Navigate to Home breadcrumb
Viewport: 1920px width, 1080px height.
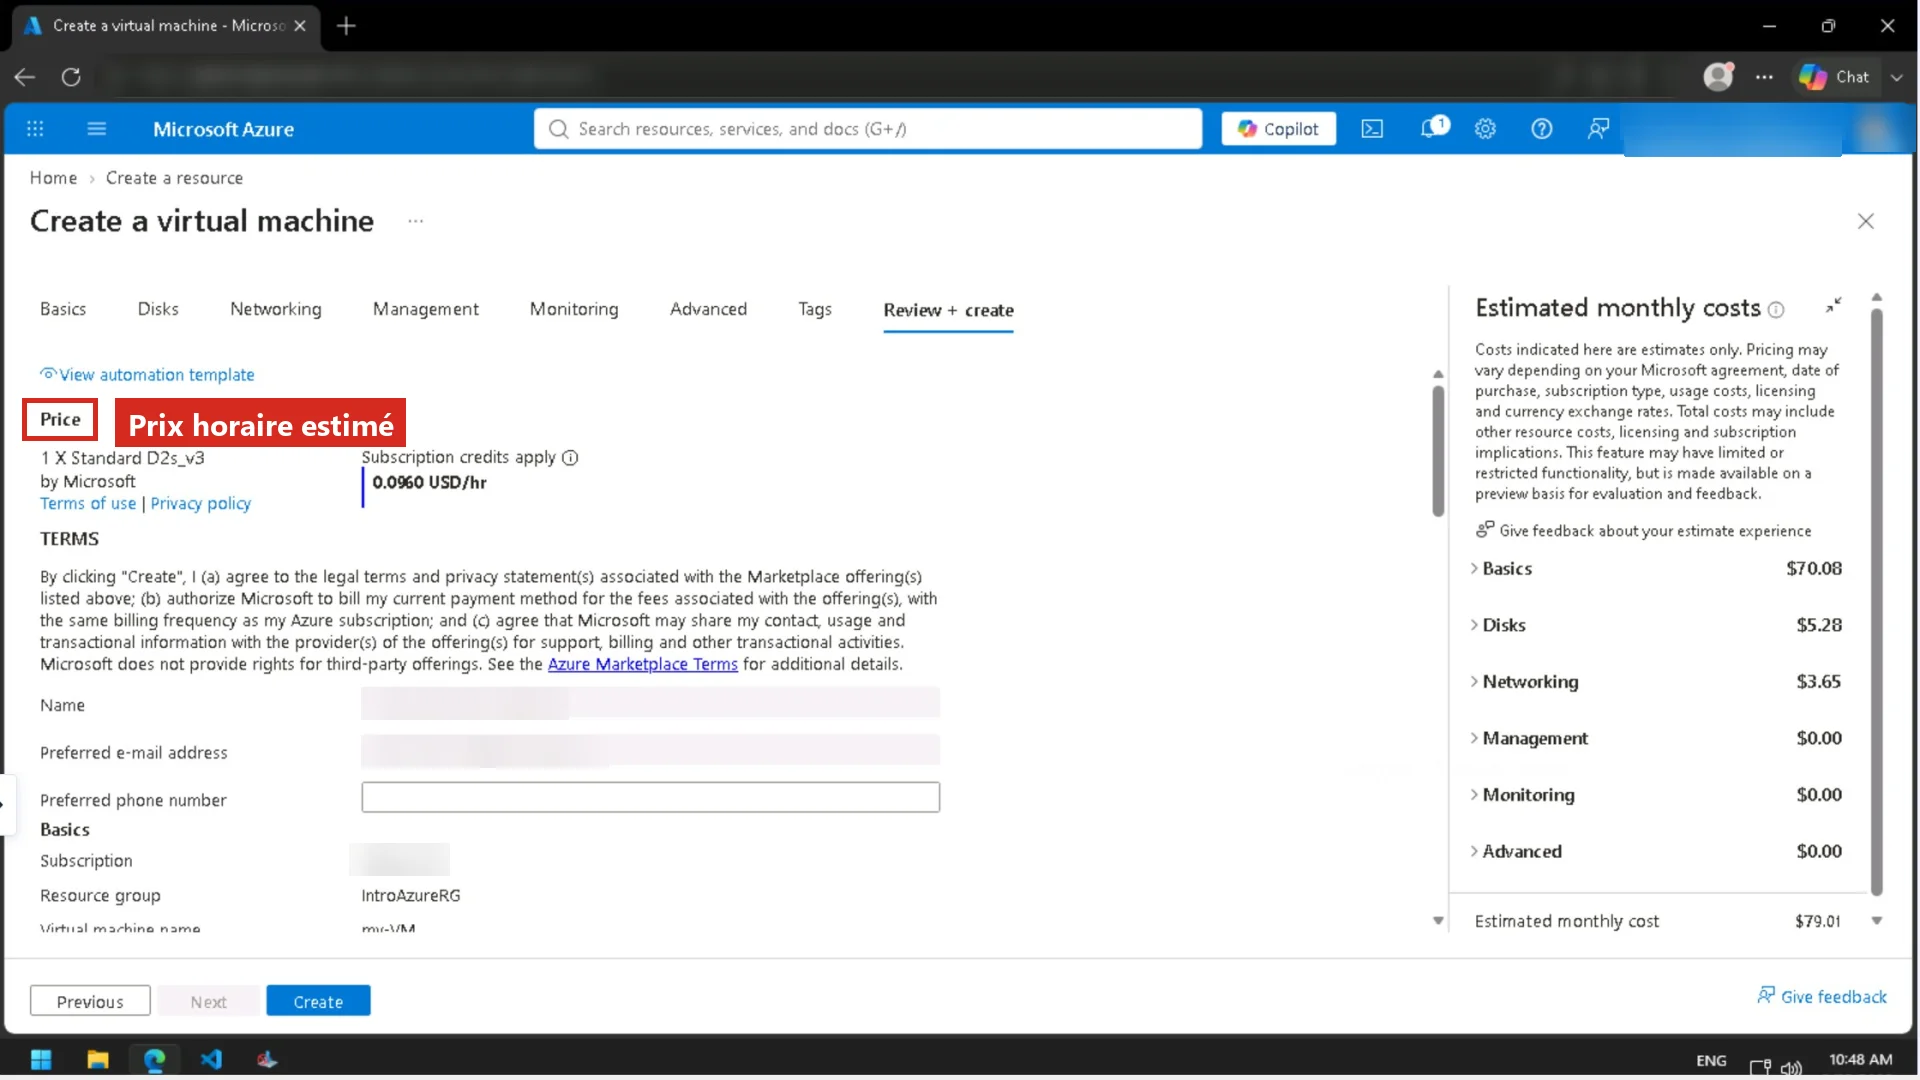pos(53,178)
